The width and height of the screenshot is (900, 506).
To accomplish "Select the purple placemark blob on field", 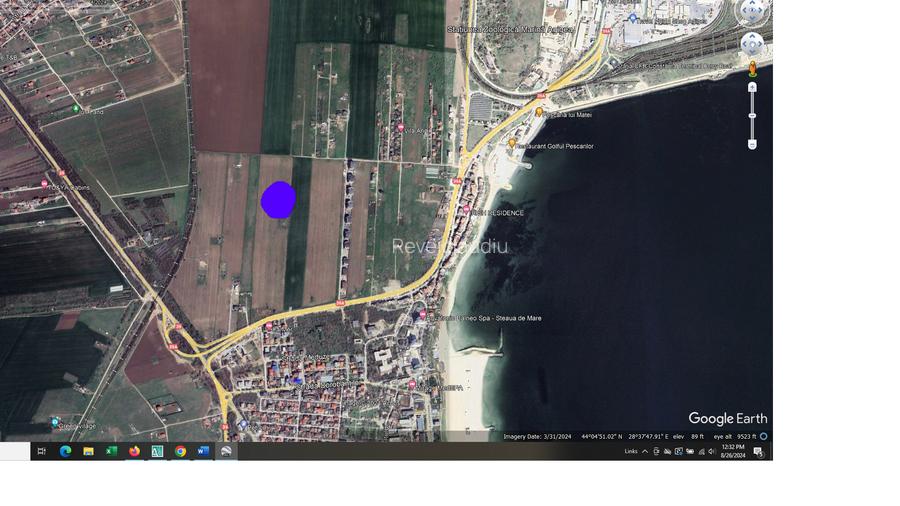I will point(278,200).
